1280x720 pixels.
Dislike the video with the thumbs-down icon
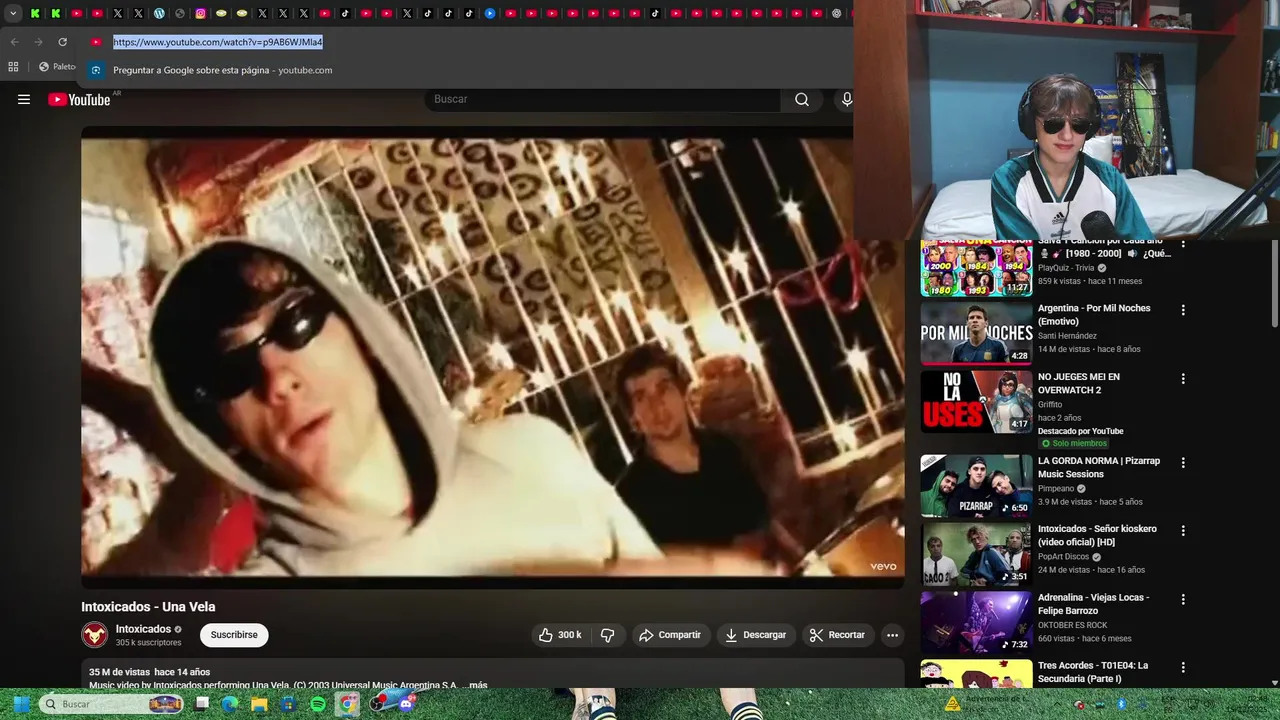coord(607,635)
